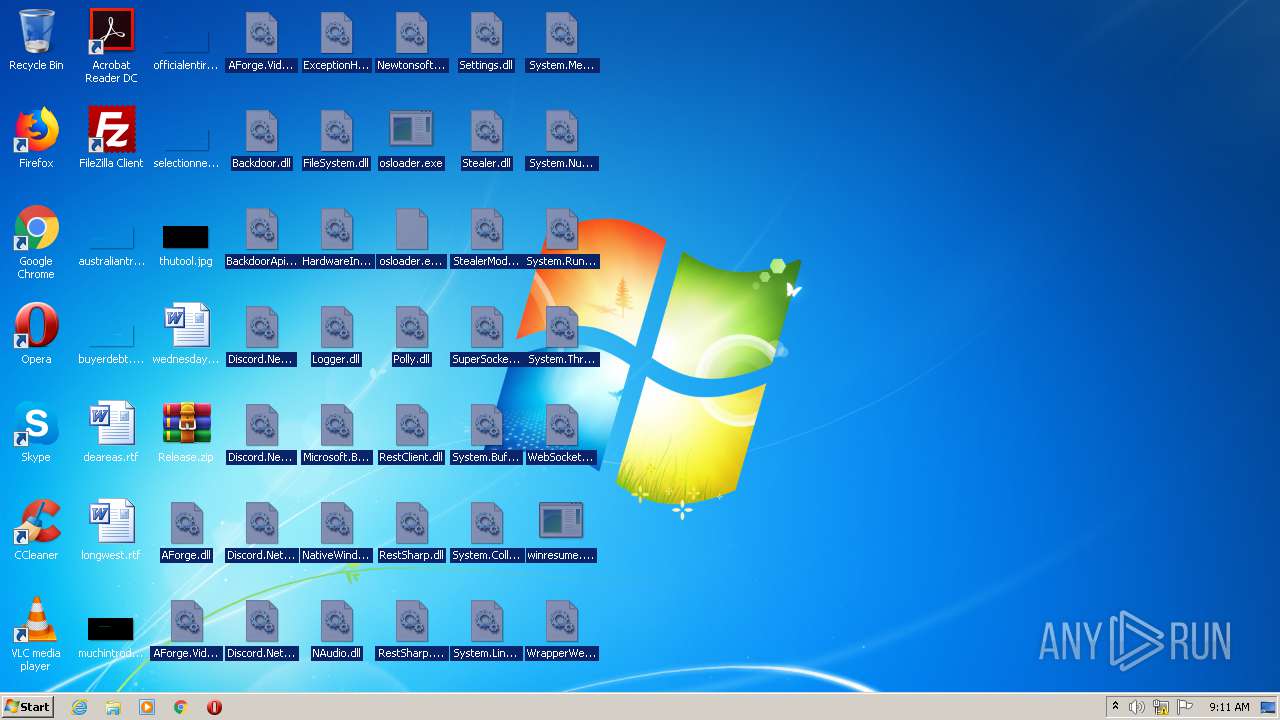Select the AForge.dll file
This screenshot has width=1280, height=720.
186,530
